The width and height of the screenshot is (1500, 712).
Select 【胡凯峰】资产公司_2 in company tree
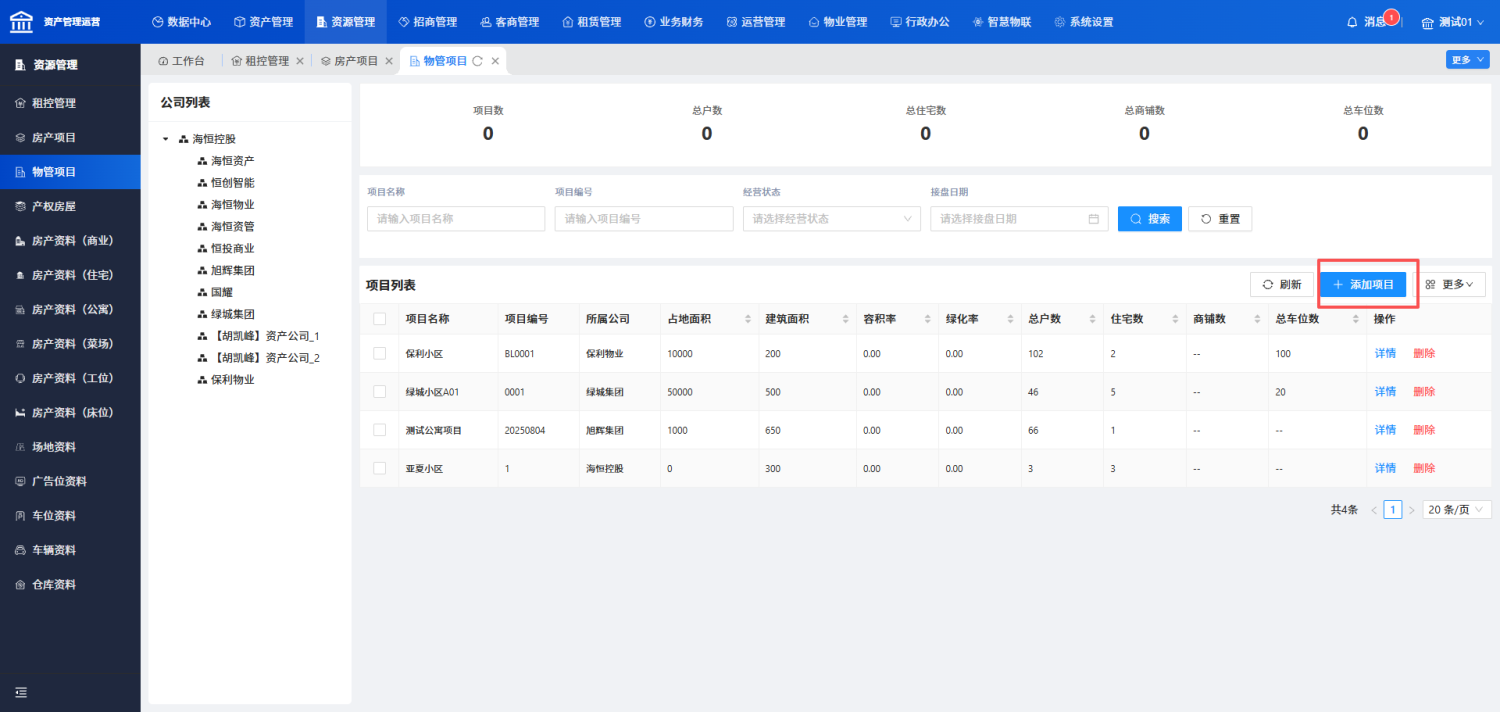[265, 358]
